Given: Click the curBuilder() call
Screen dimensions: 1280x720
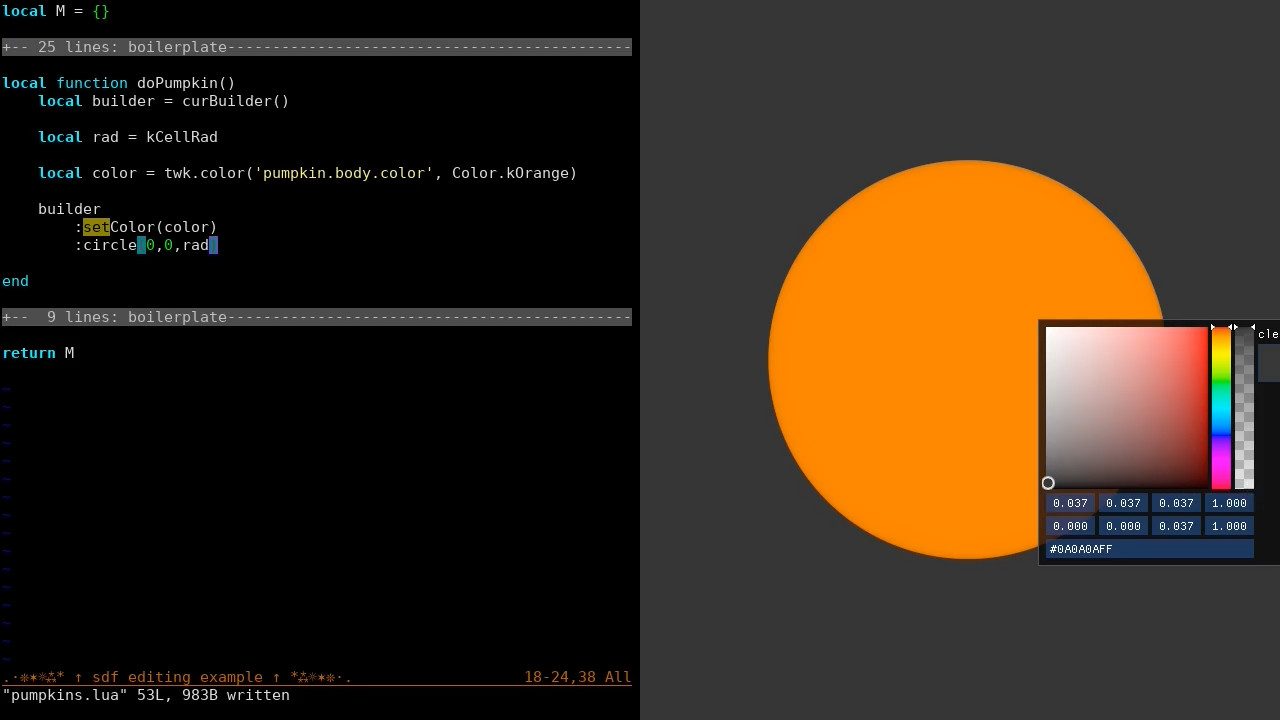Looking at the screenshot, I should (236, 101).
